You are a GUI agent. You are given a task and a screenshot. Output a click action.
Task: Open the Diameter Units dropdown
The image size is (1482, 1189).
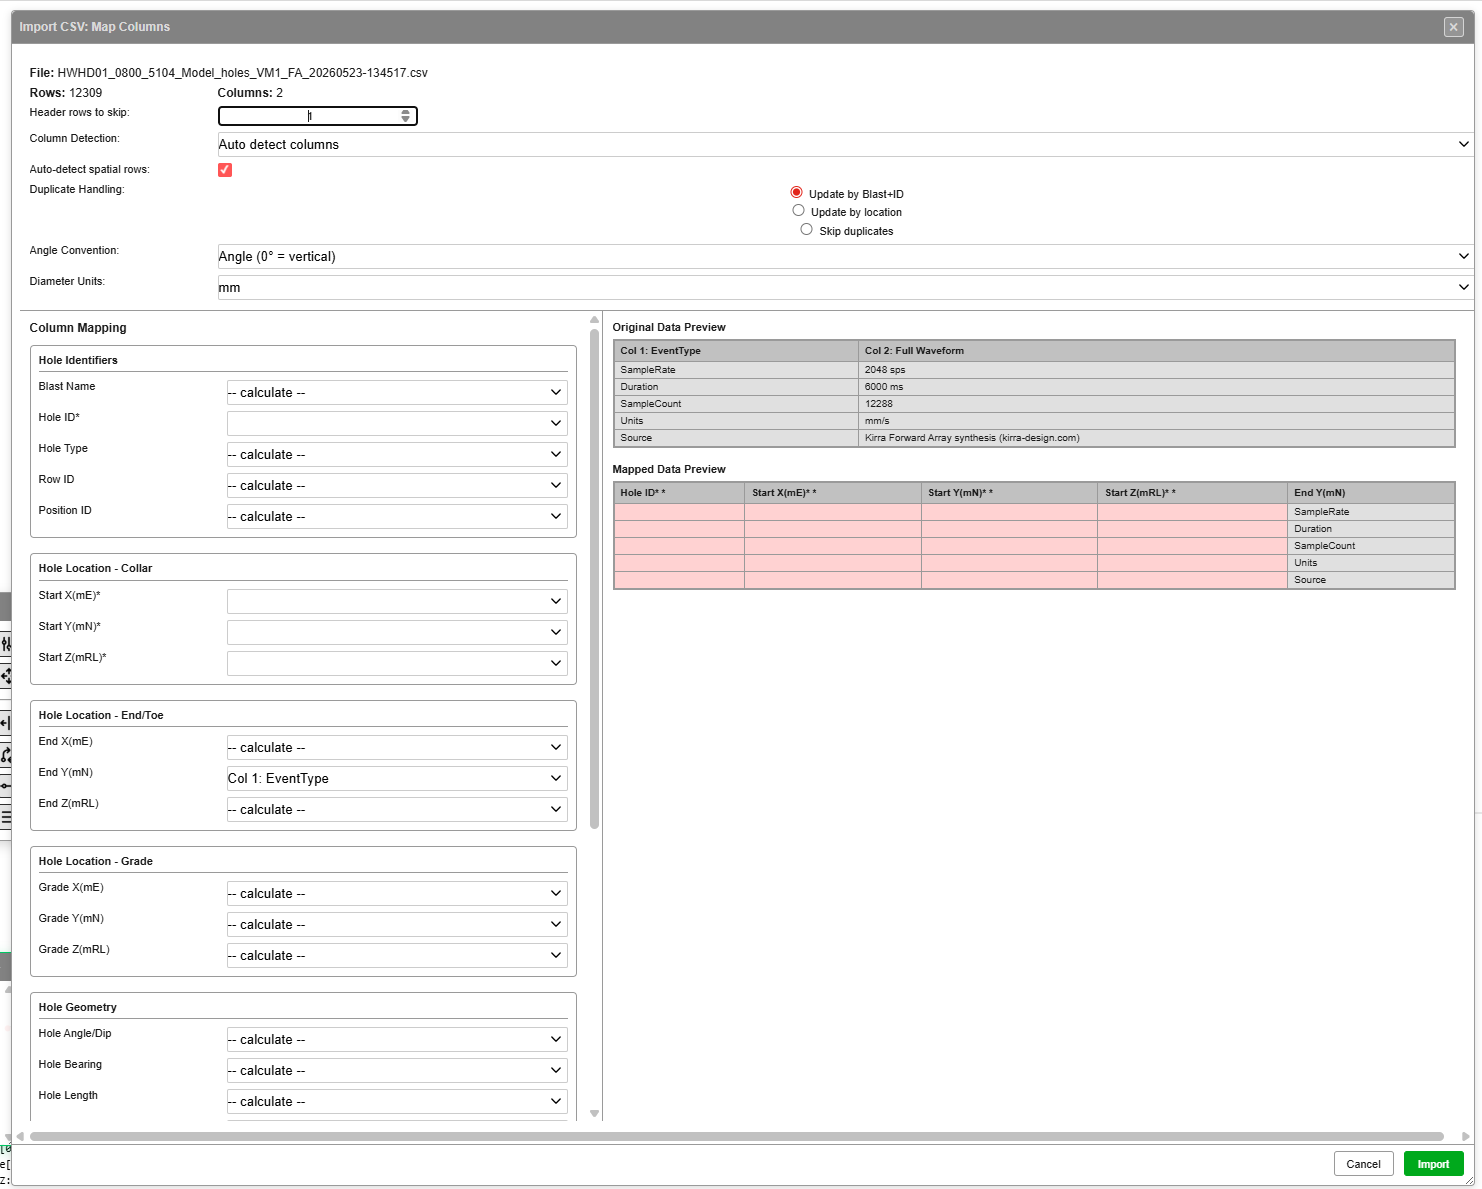(845, 287)
